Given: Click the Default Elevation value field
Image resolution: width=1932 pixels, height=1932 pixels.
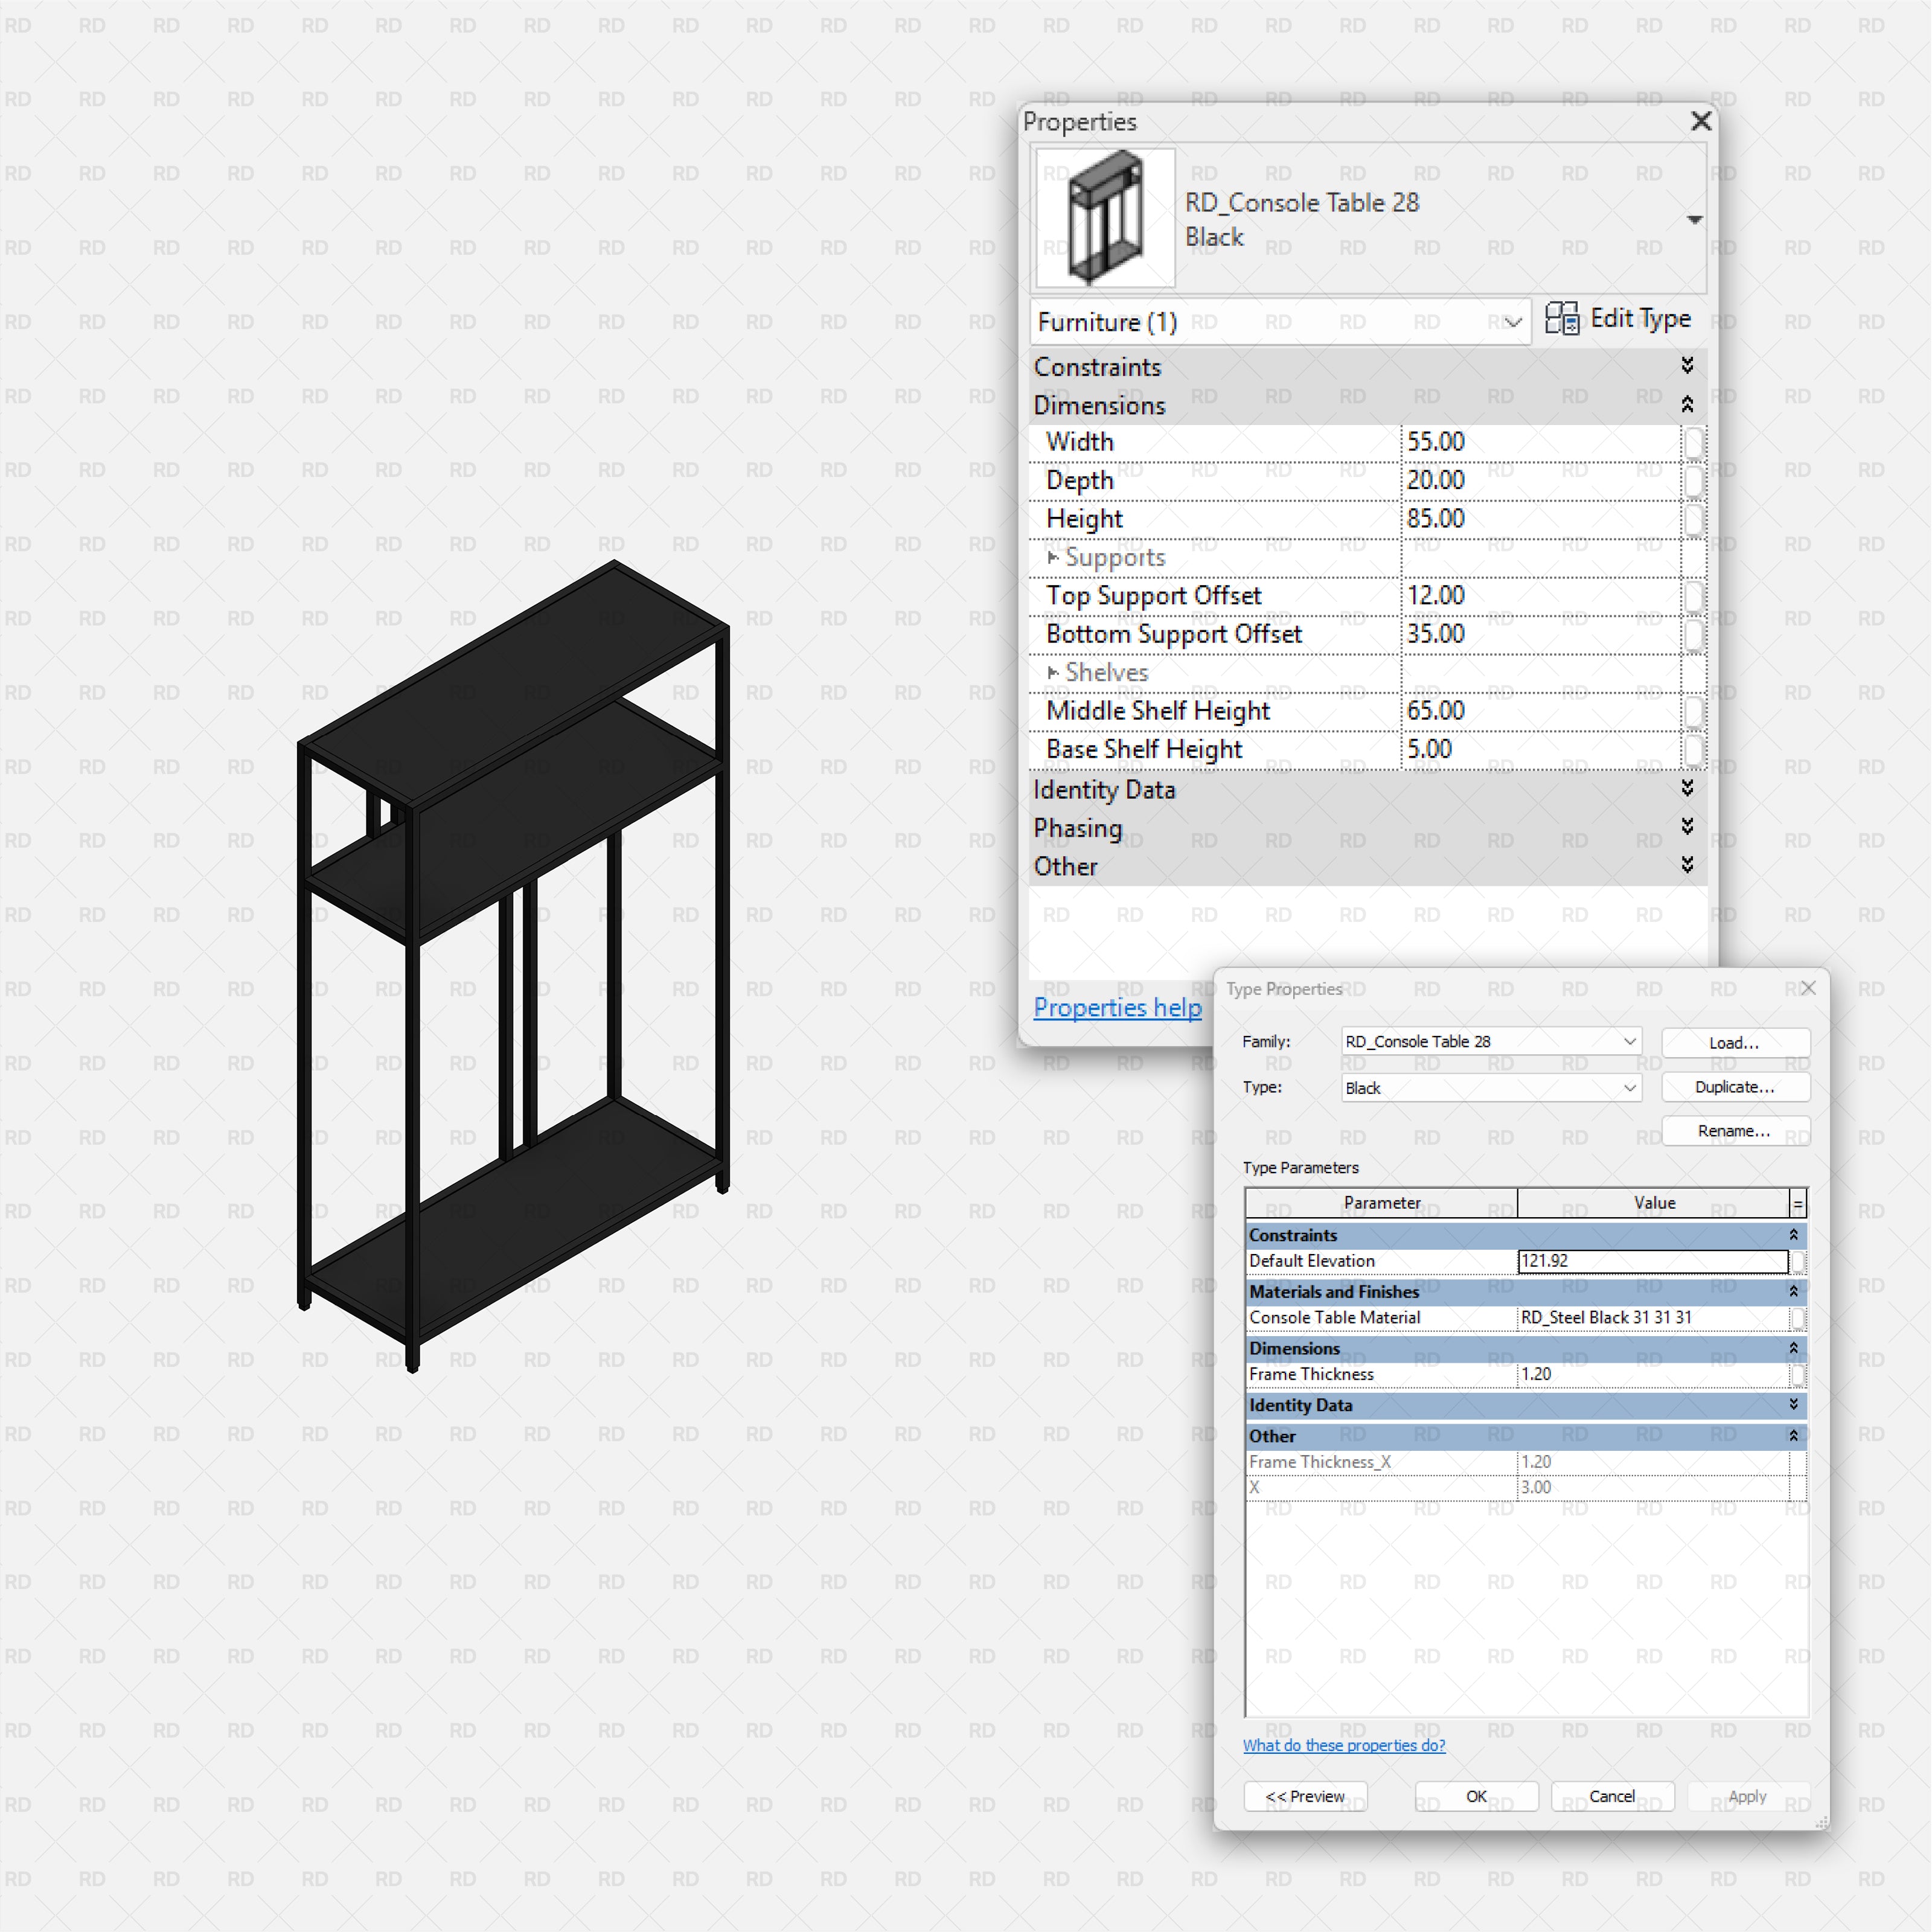Looking at the screenshot, I should [x=1652, y=1261].
